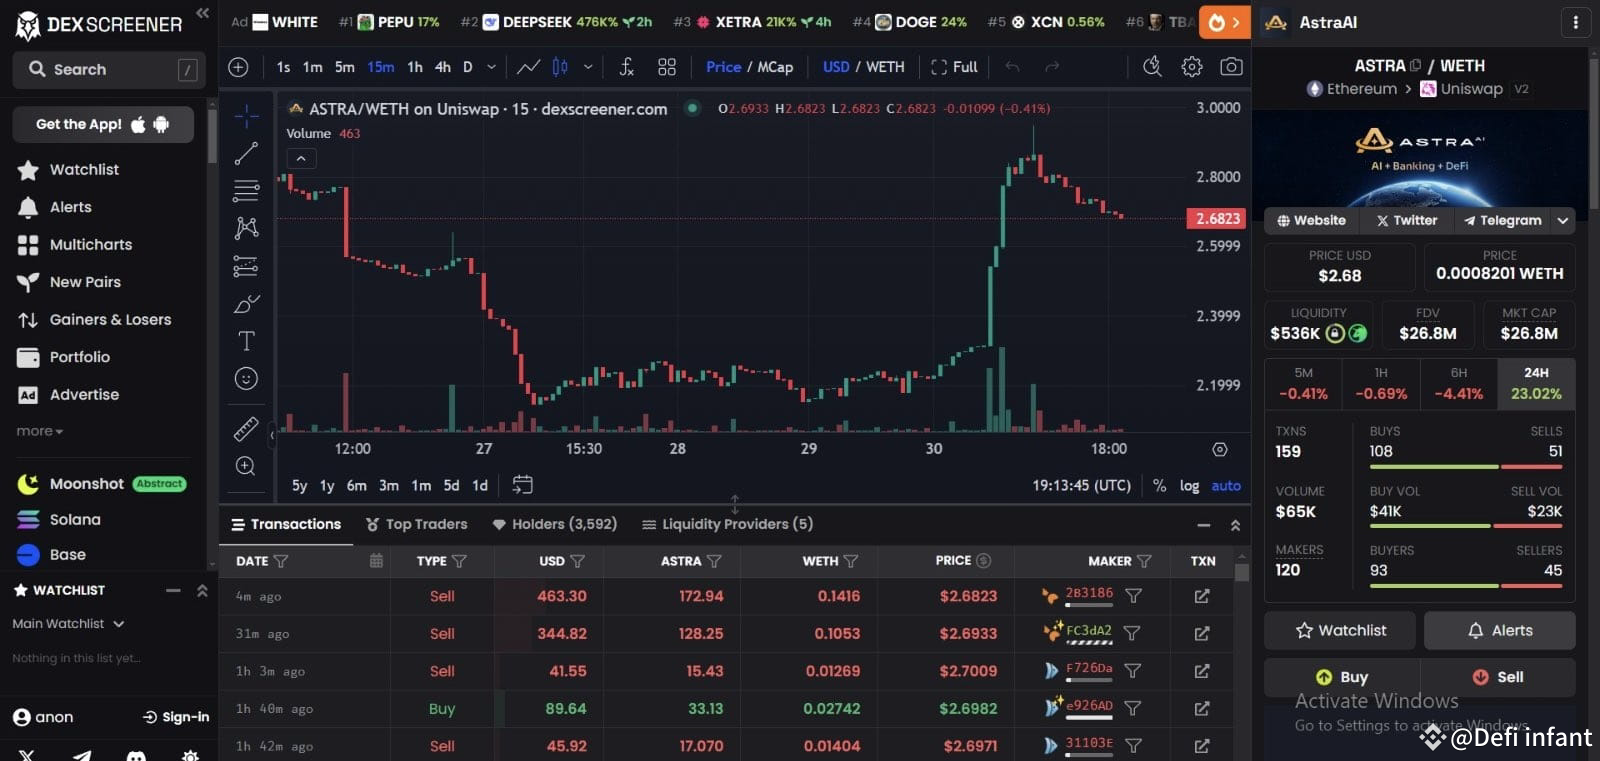Viewport: 1600px width, 761px height.
Task: Select the Transactions tab
Action: click(x=286, y=524)
